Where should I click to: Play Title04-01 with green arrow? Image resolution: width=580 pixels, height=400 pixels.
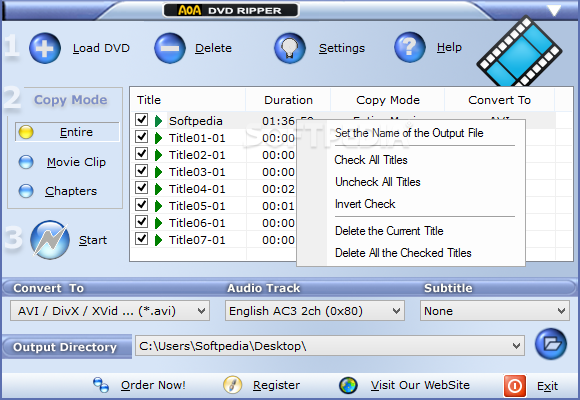[158, 189]
